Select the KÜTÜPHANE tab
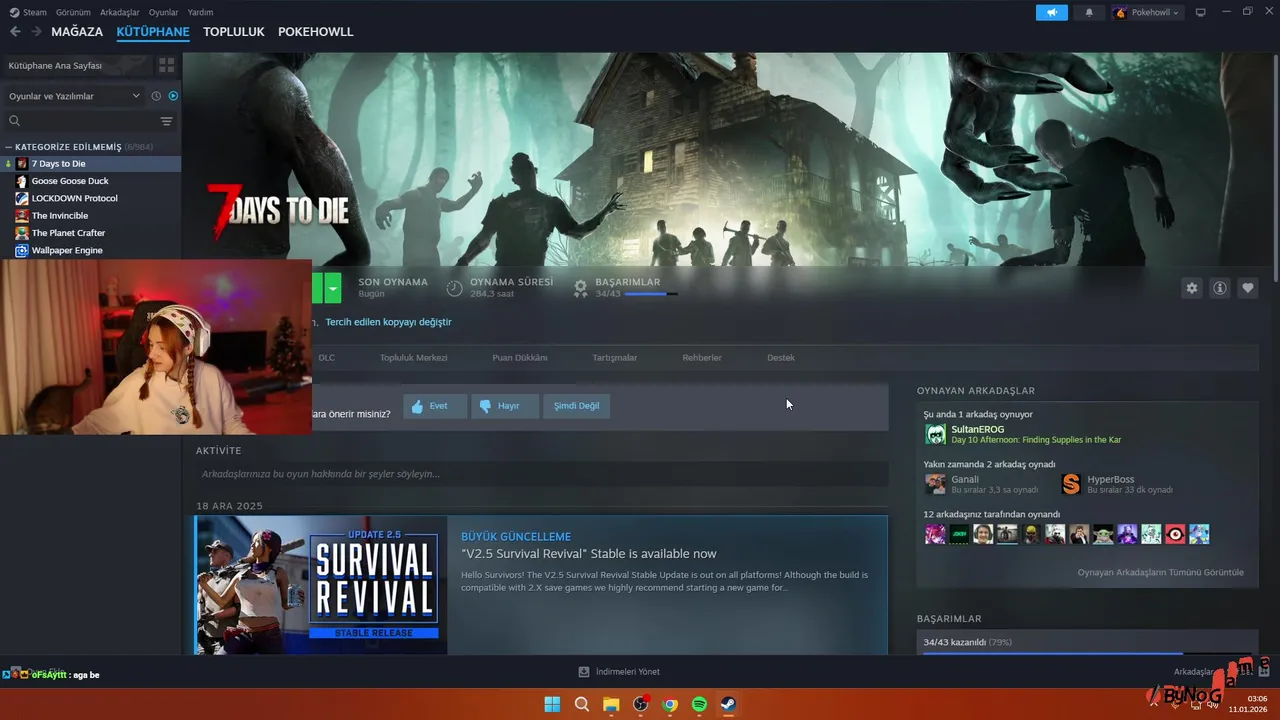The height and width of the screenshot is (720, 1280). pos(153,32)
